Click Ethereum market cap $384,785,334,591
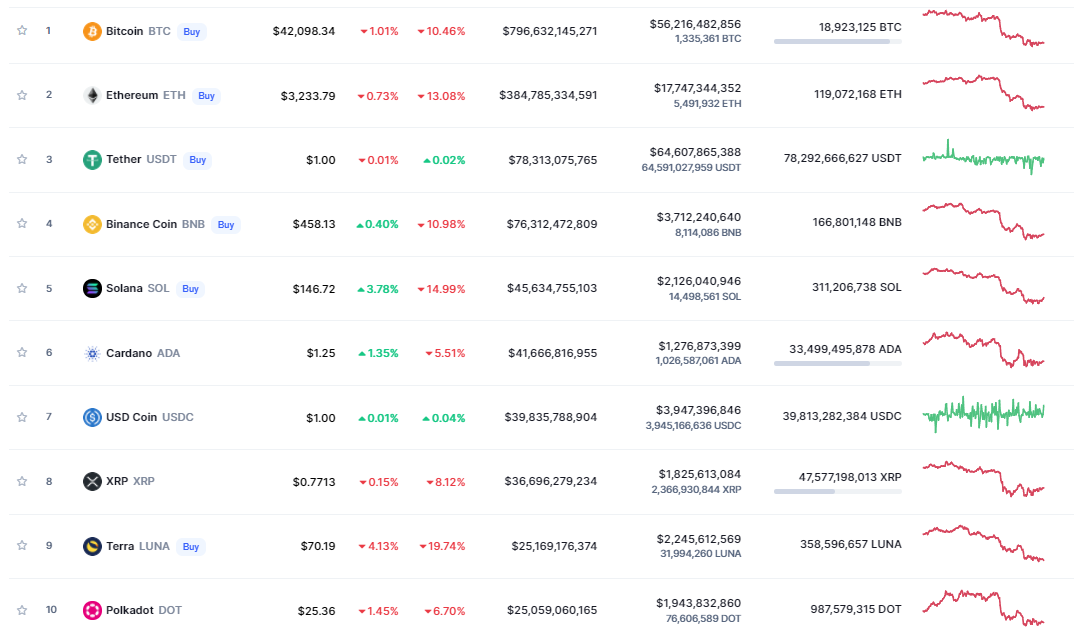Image resolution: width=1074 pixels, height=627 pixels. (x=548, y=95)
